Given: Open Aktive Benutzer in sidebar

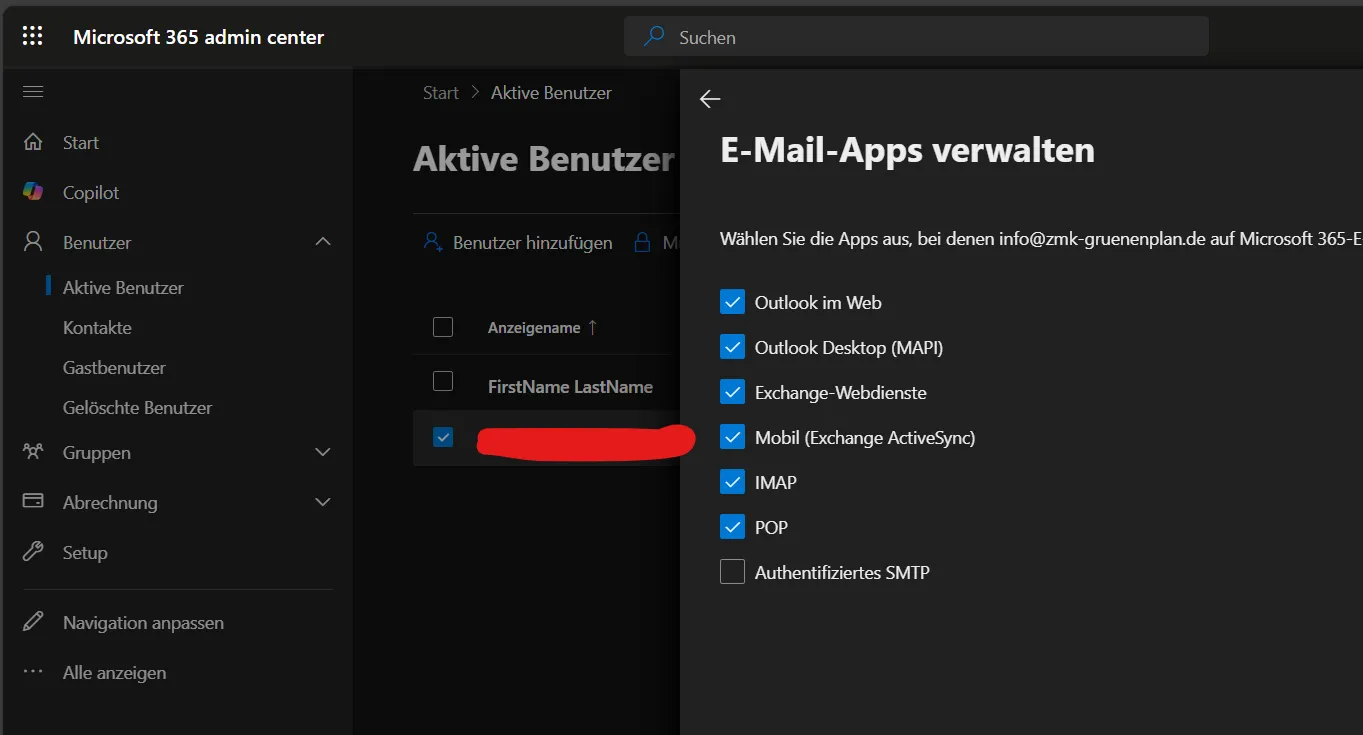Looking at the screenshot, I should (x=123, y=287).
